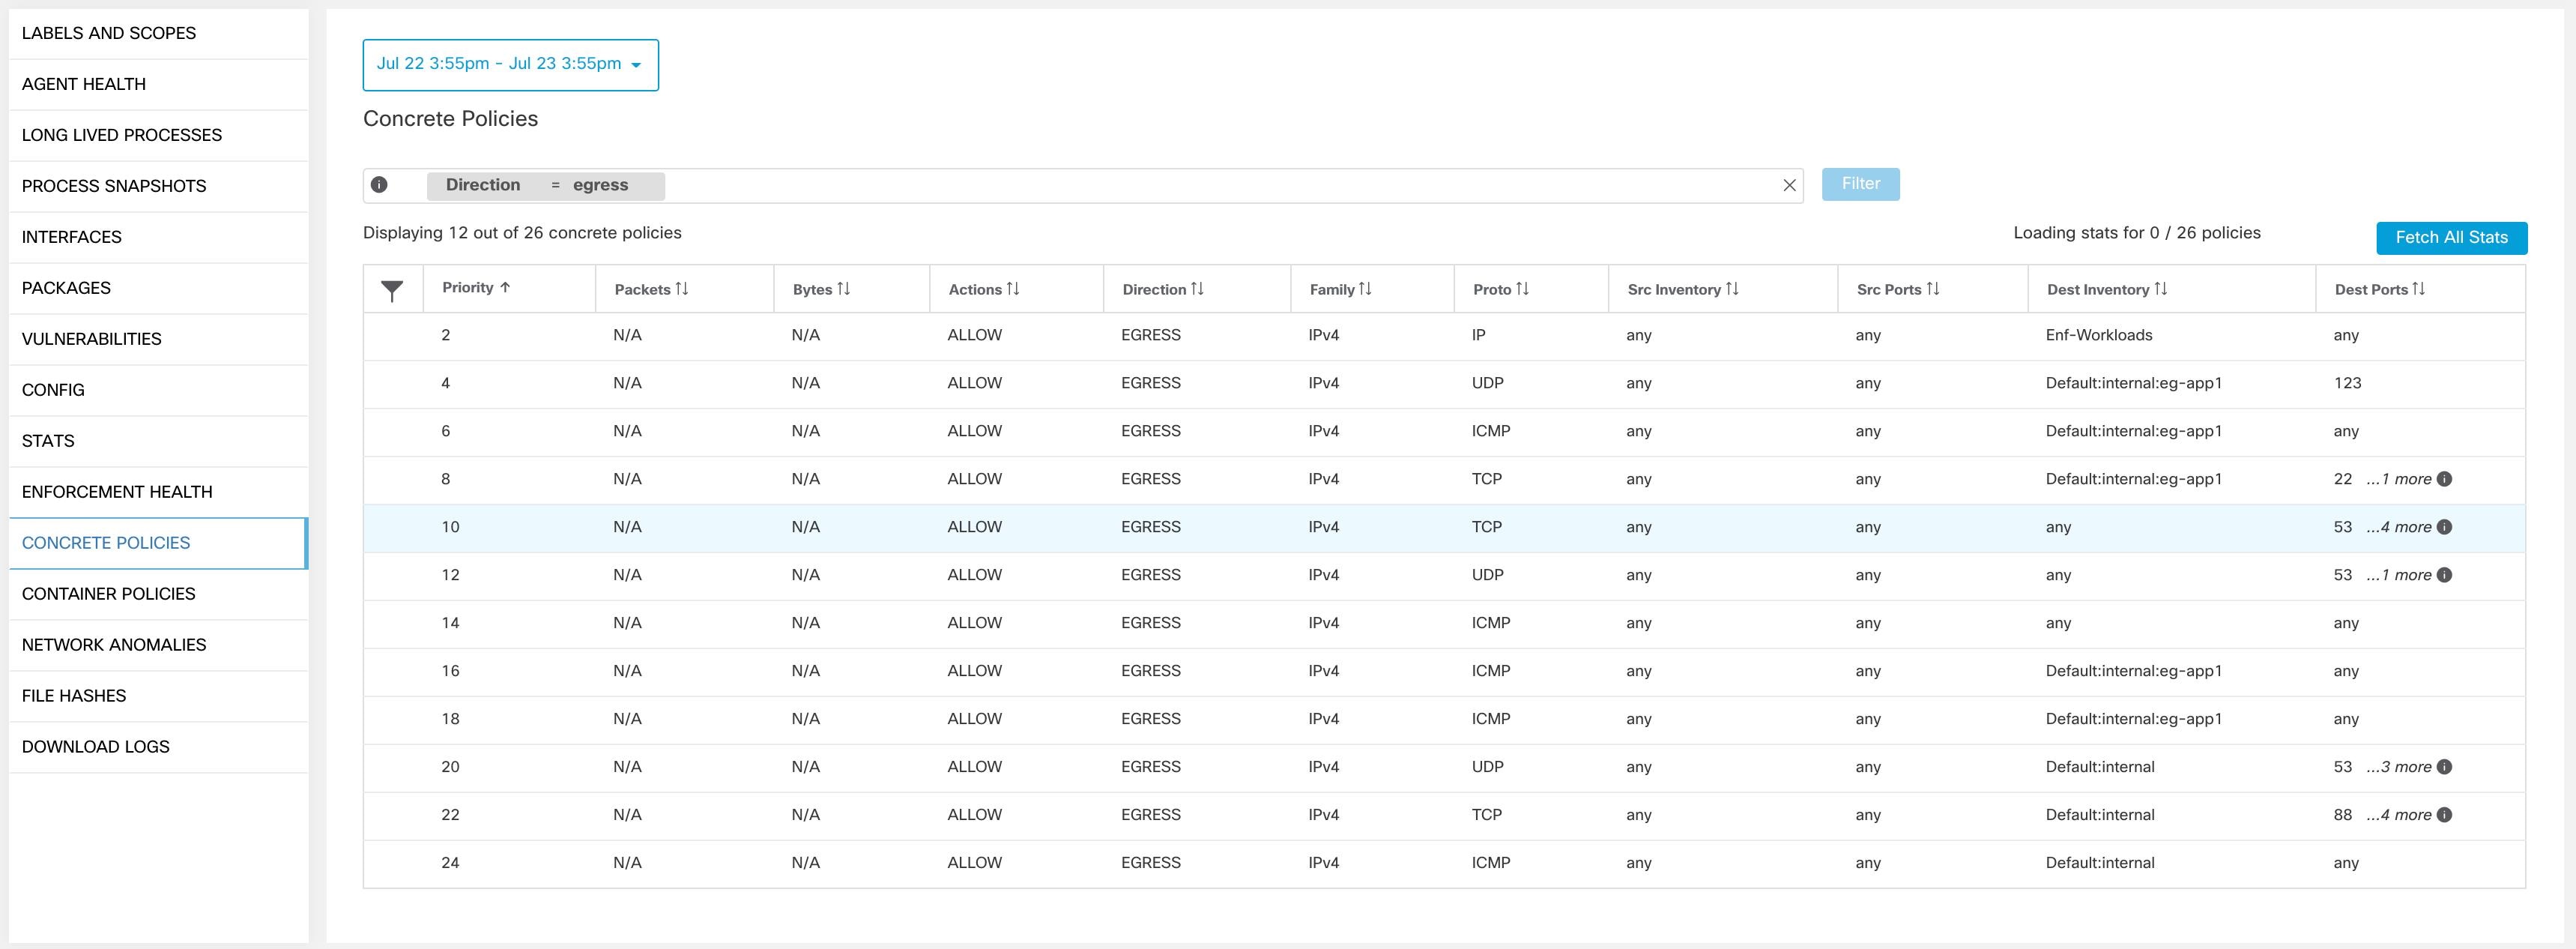This screenshot has width=2576, height=949.
Task: Clear the Direction egress filter with the X icon
Action: tap(1789, 184)
